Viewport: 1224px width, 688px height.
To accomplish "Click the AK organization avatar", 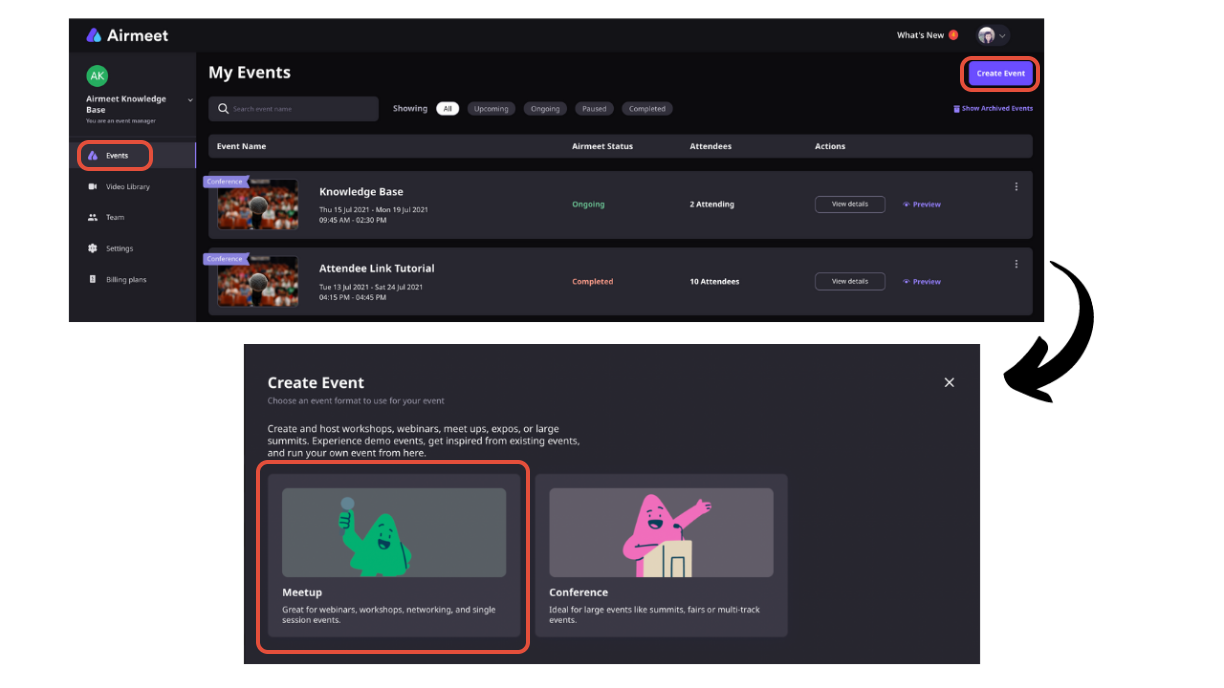I will tap(97, 76).
